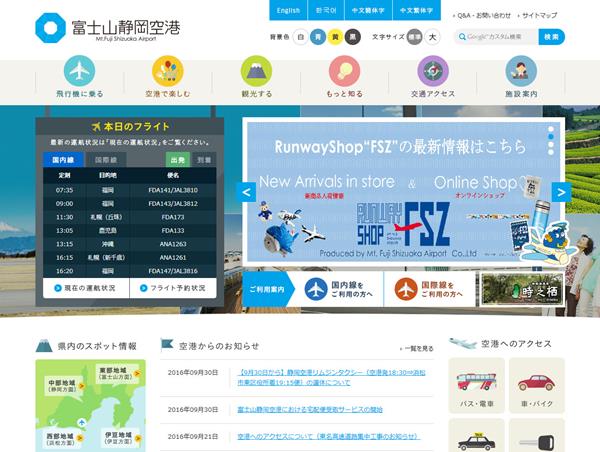Select the 到着 arrivals tab
Screen dimensions: 600x452
point(204,160)
